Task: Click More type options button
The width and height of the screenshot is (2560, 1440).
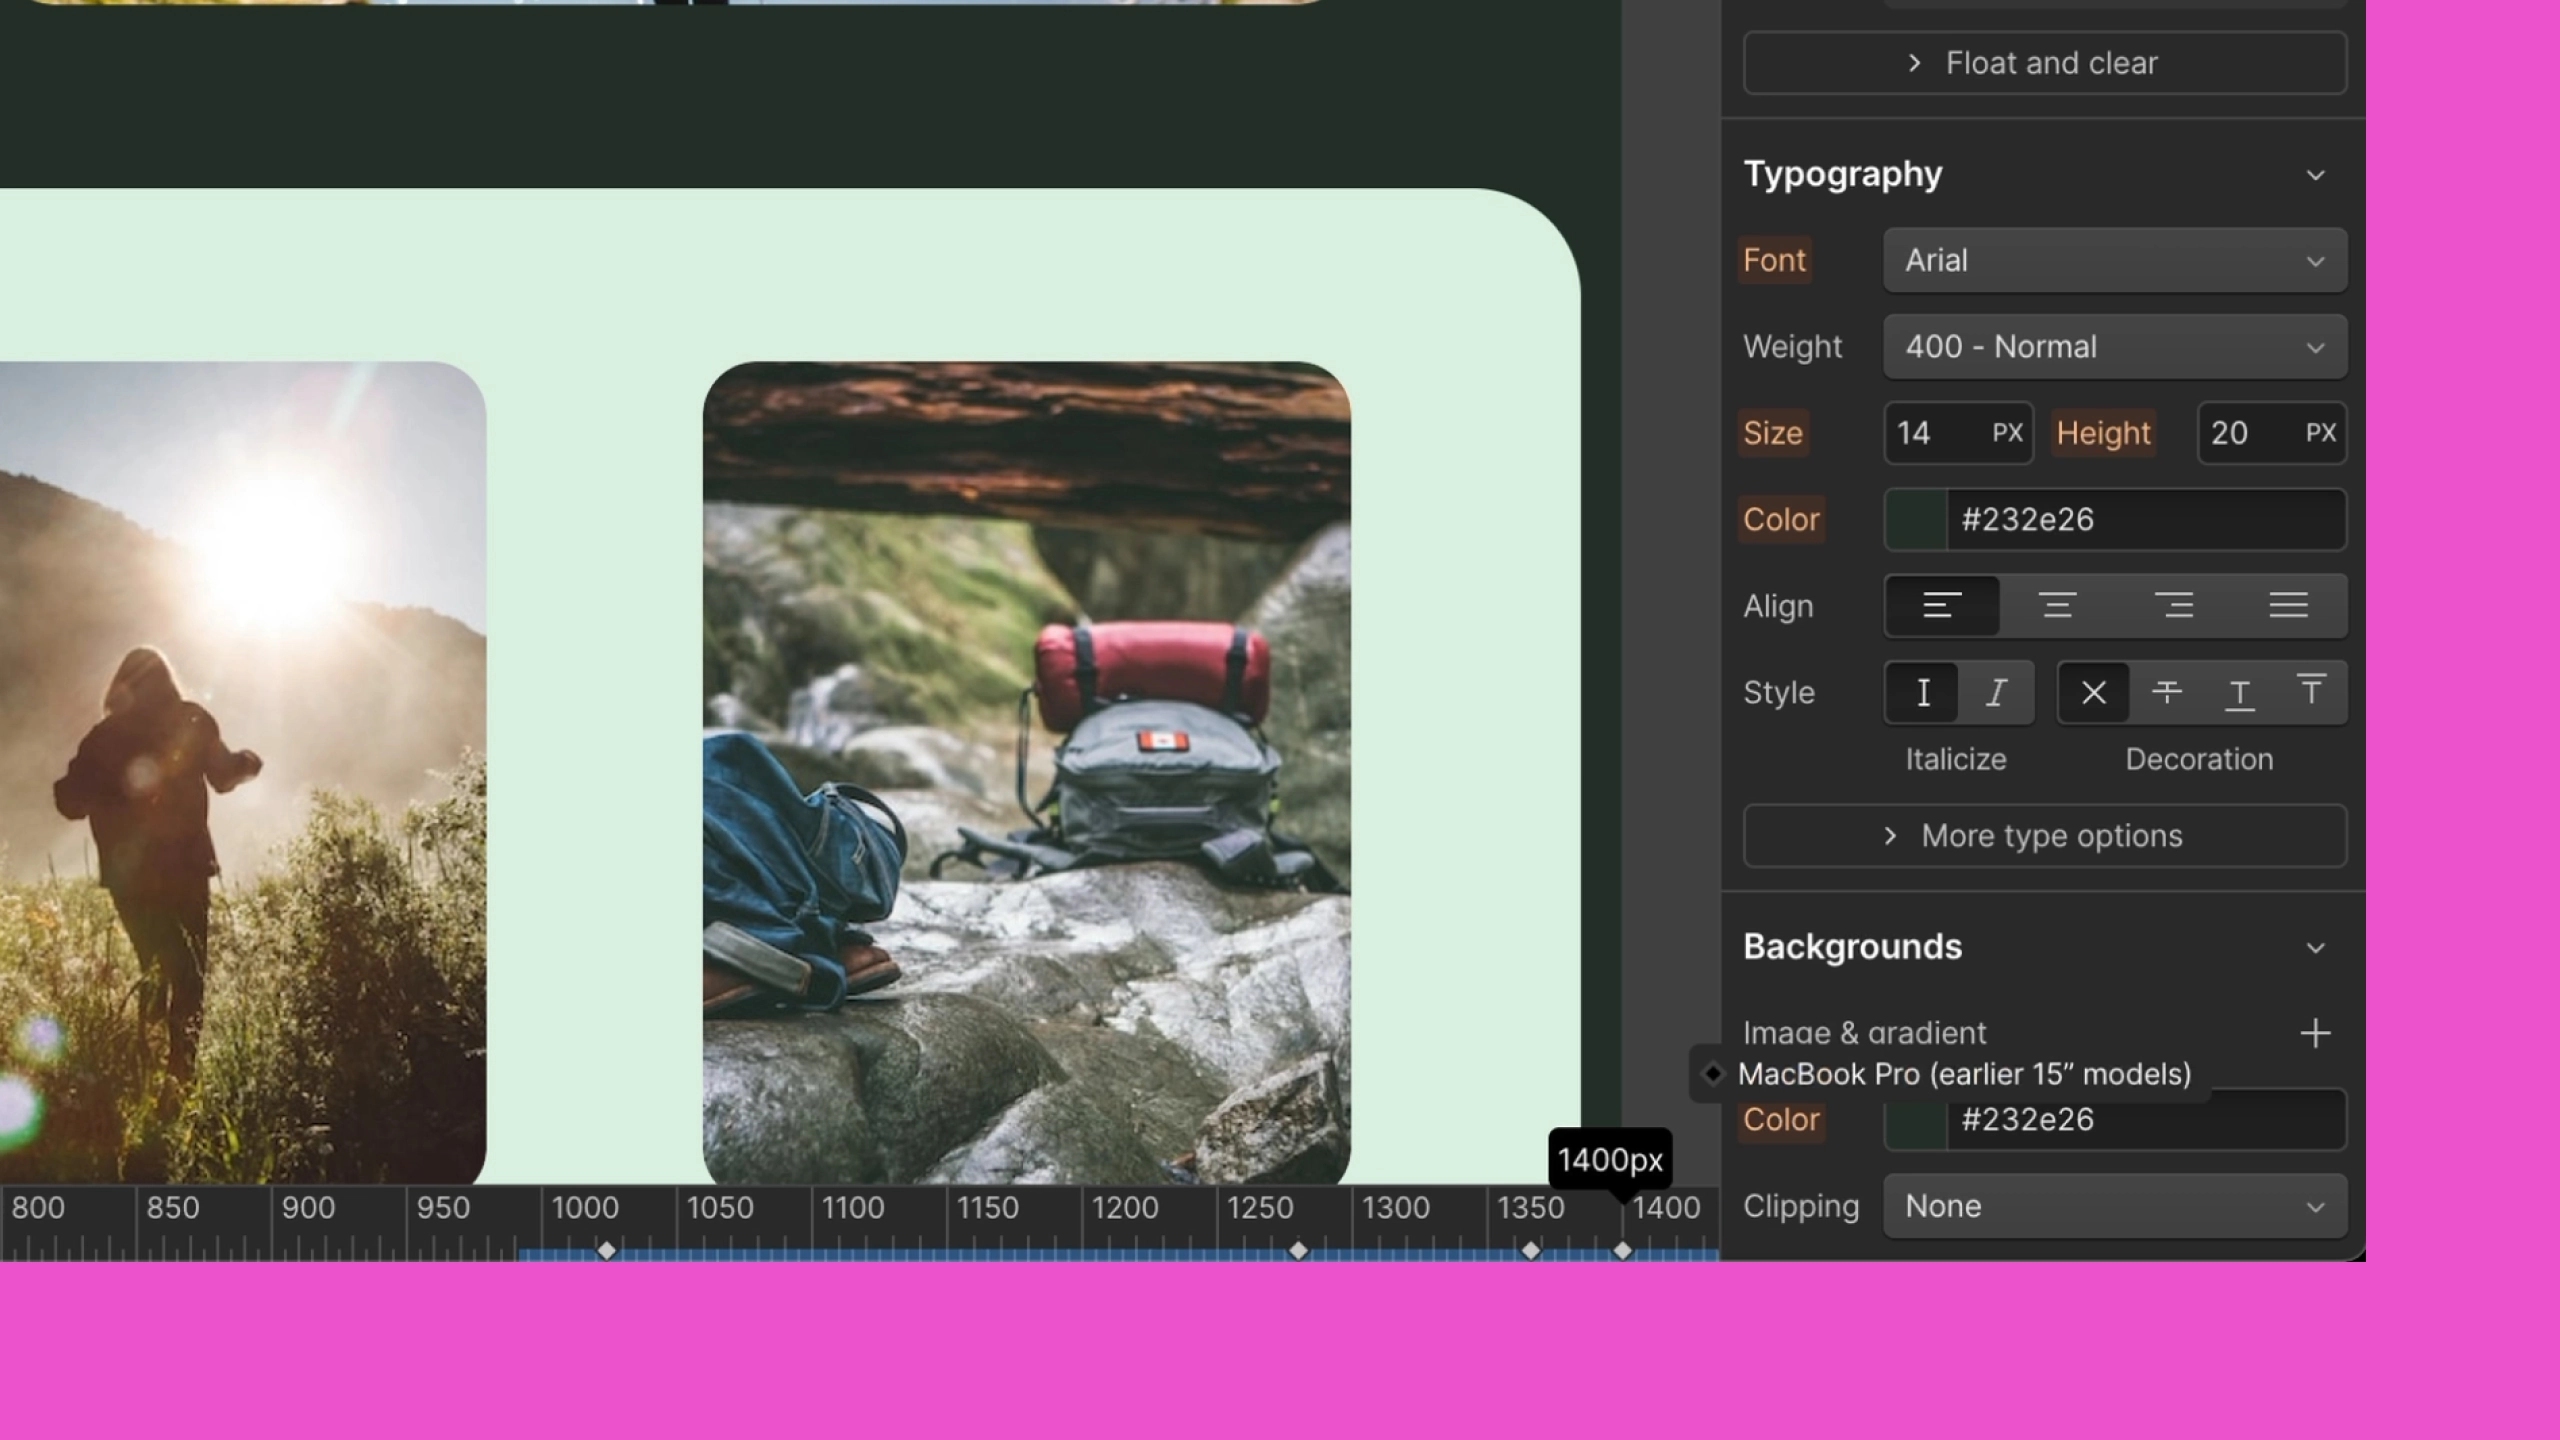Action: (x=2045, y=835)
